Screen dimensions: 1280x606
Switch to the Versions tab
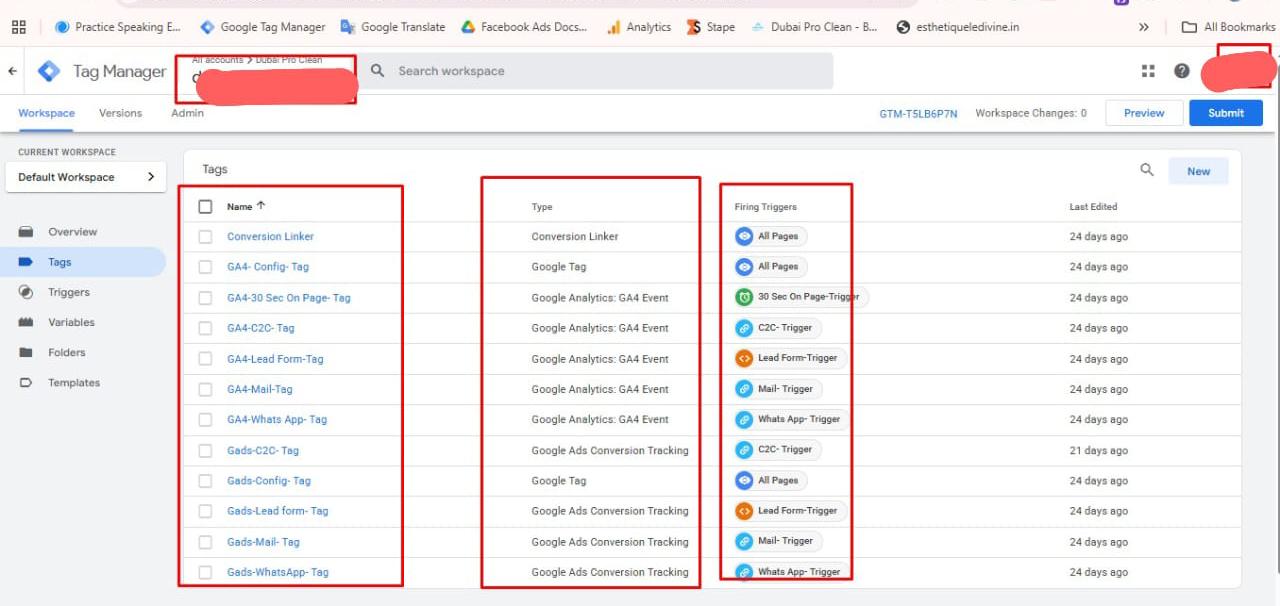120,113
